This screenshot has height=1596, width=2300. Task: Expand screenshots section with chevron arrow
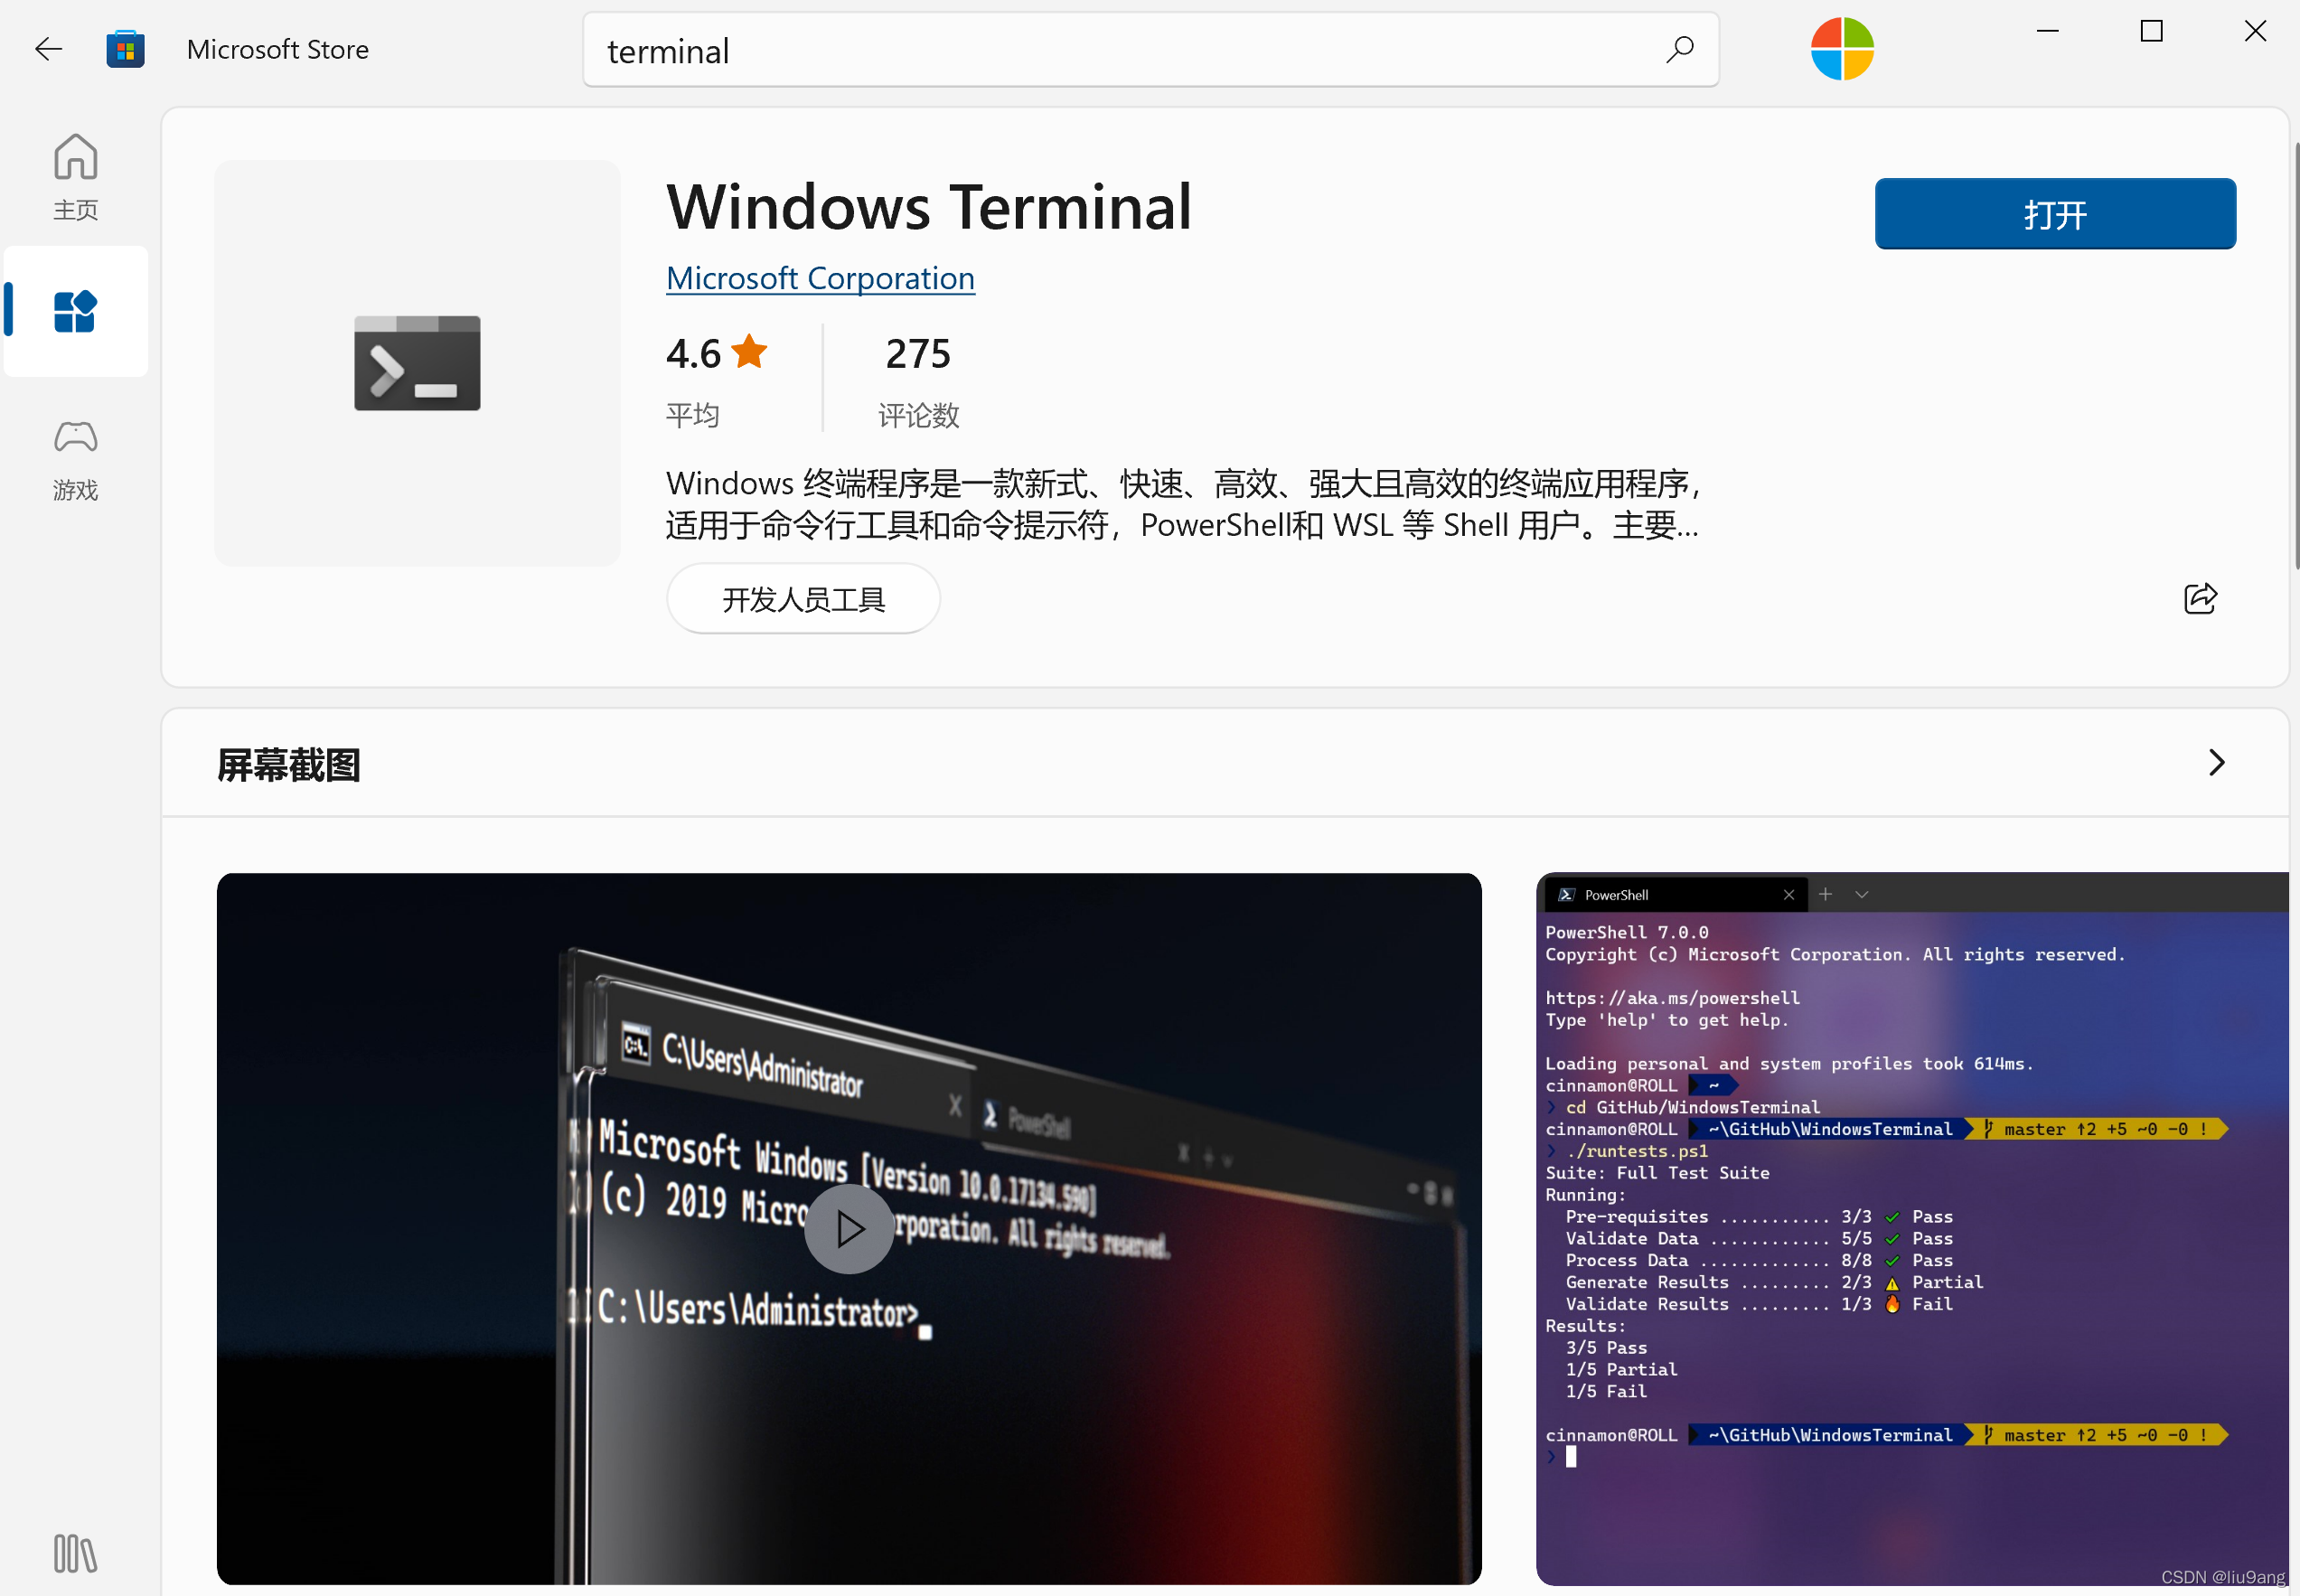(x=2216, y=763)
